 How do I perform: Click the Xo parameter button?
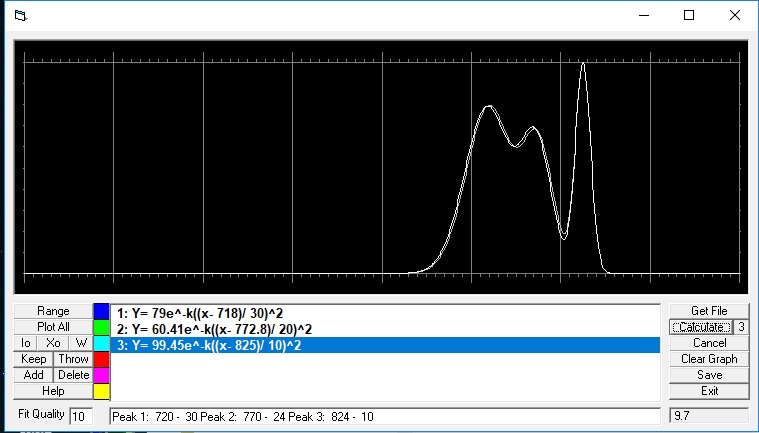[x=53, y=343]
